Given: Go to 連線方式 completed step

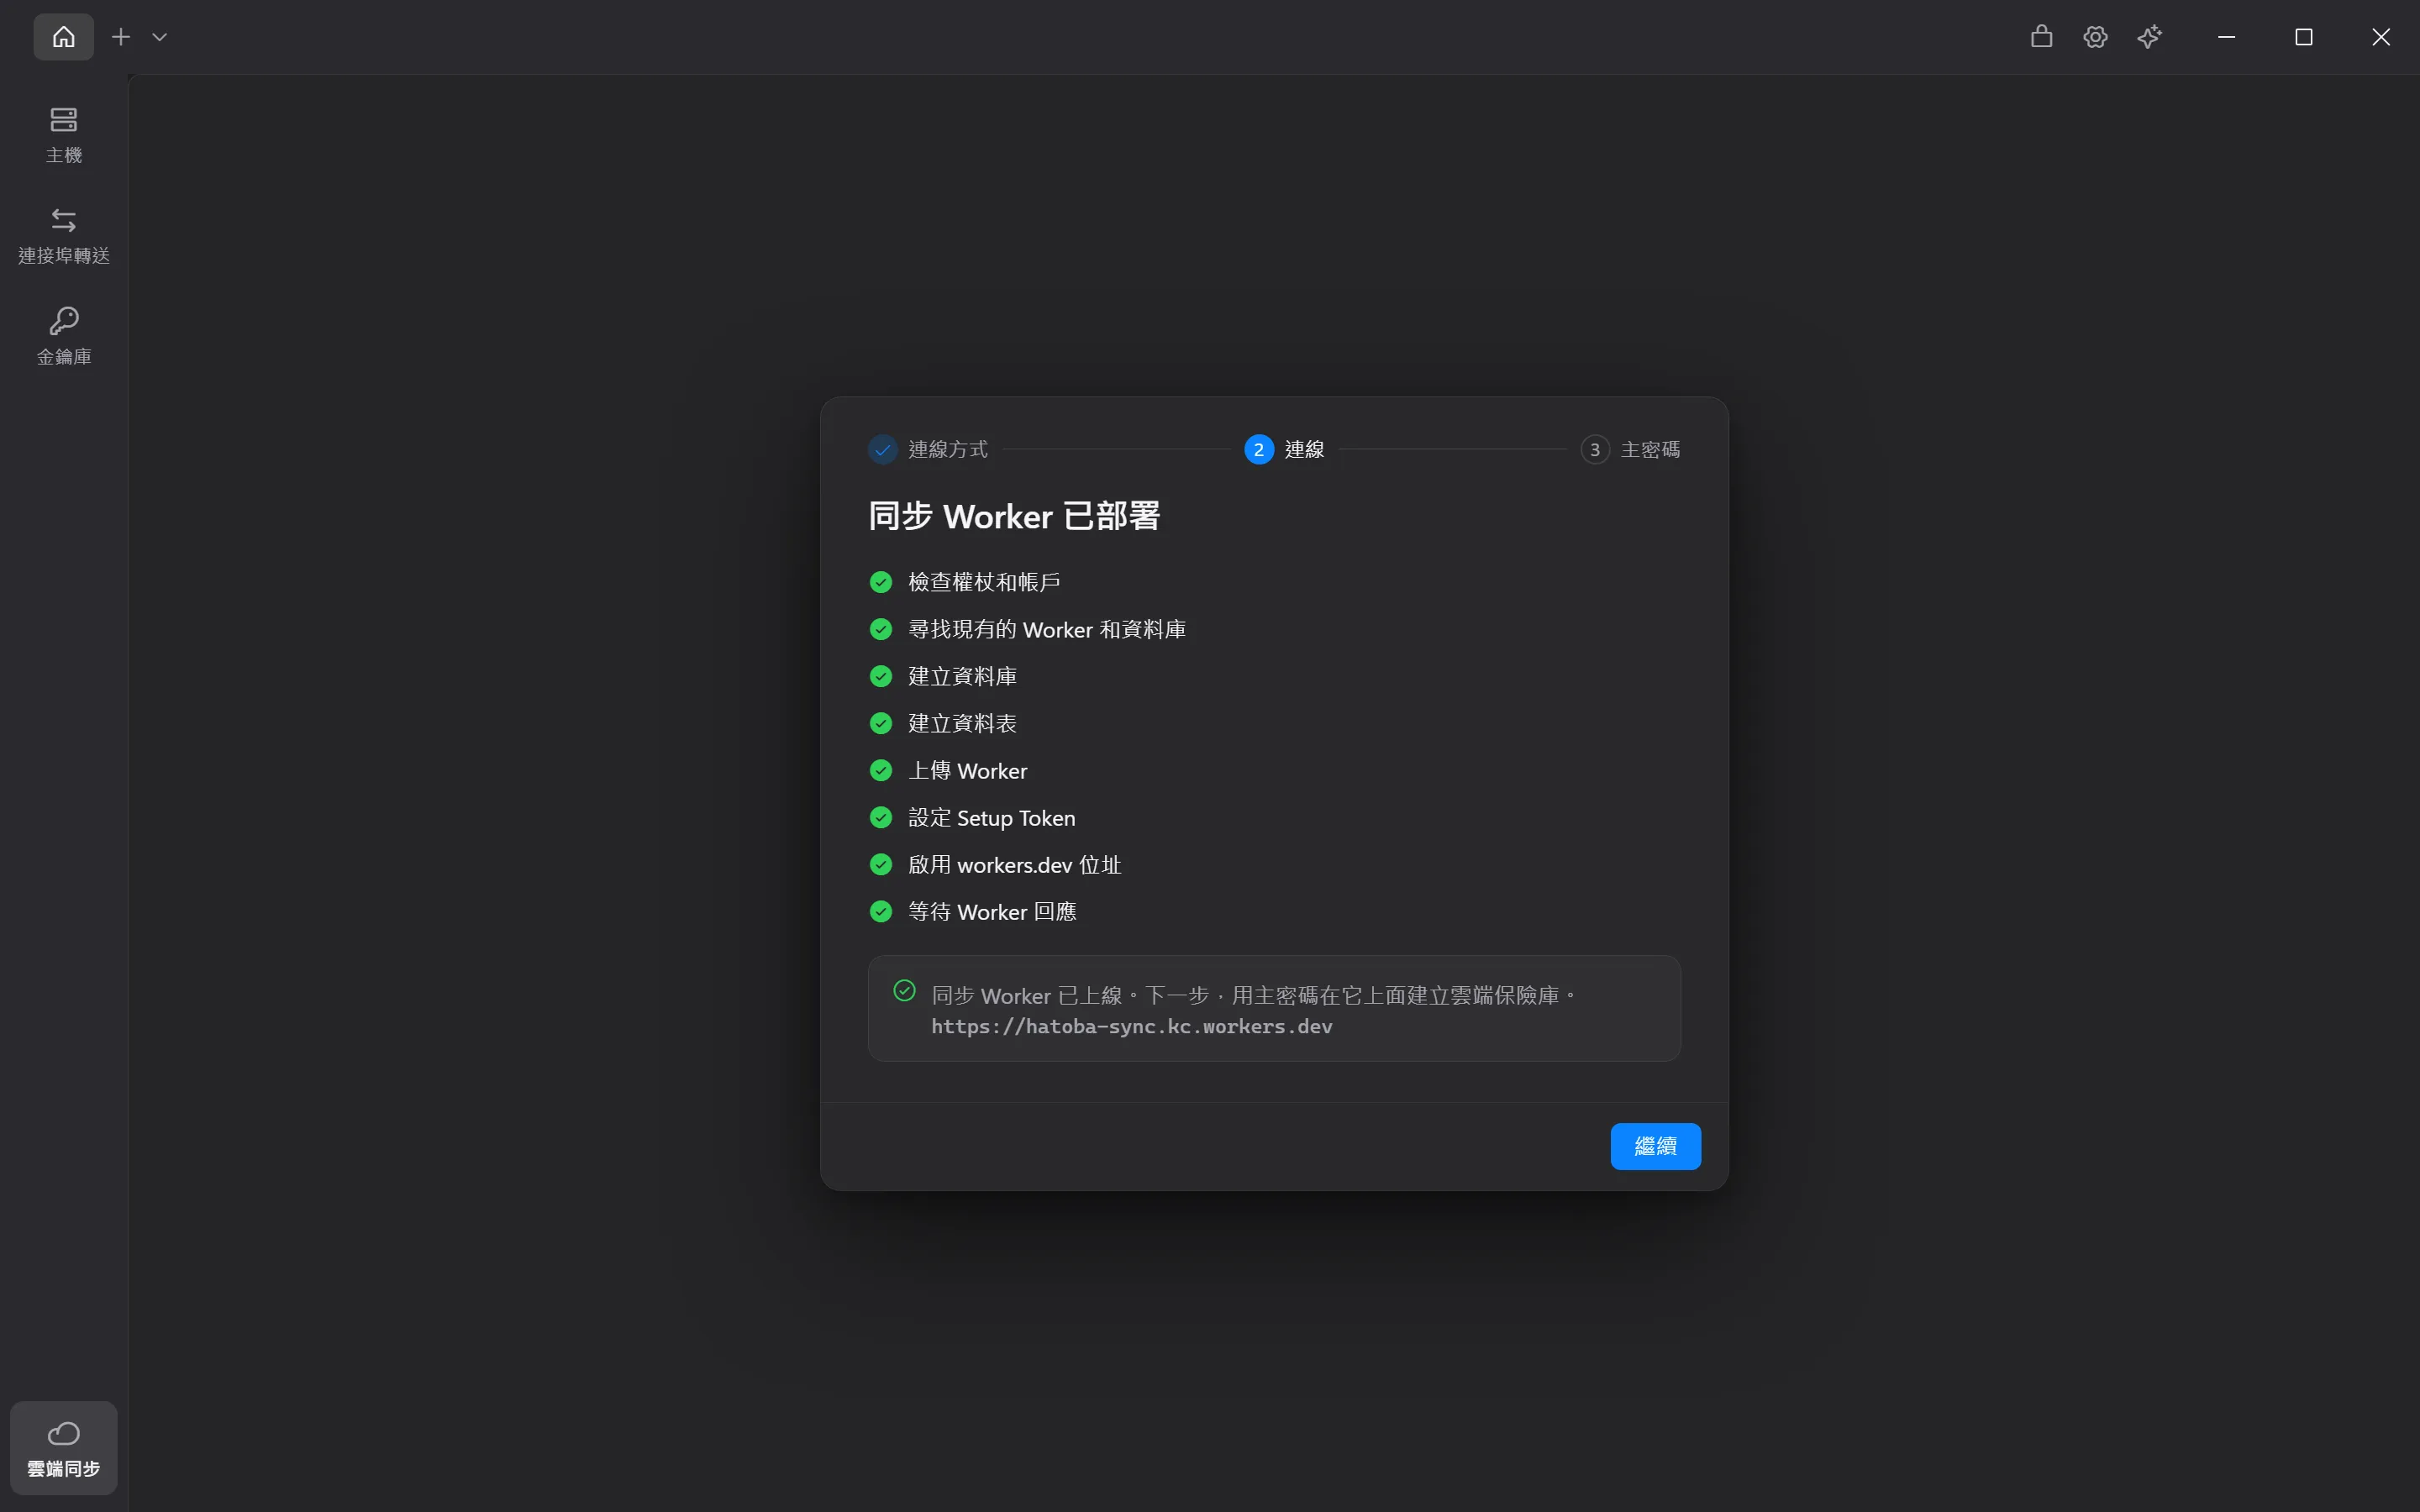Looking at the screenshot, I should click(928, 449).
